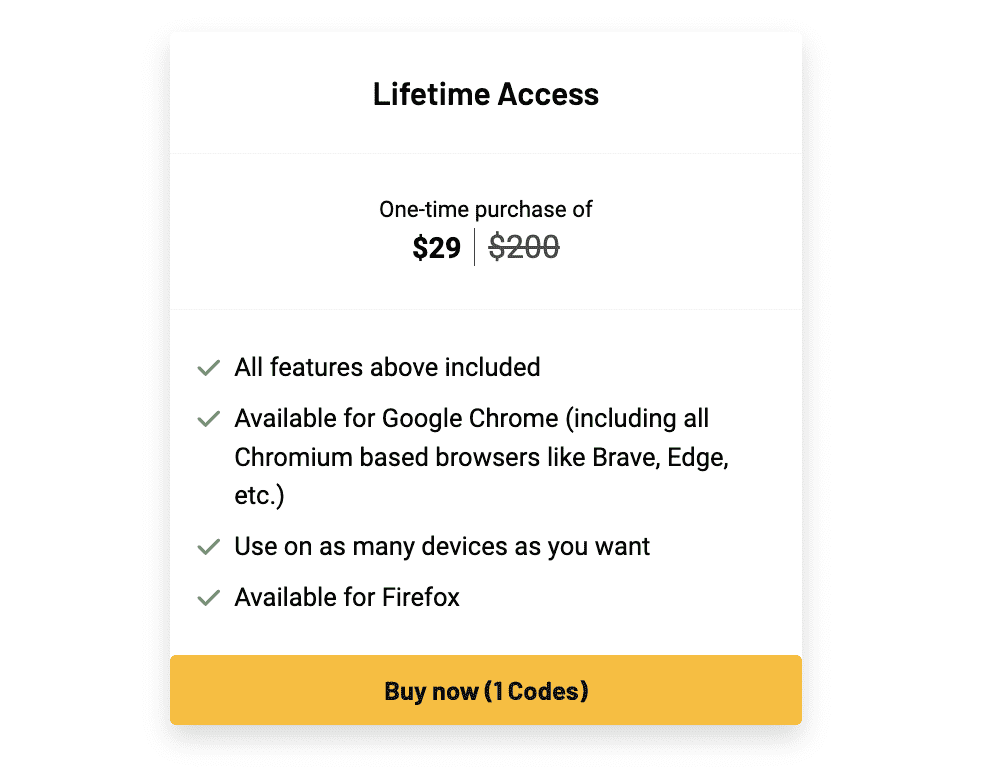Click the bold $29 price

coord(436,247)
